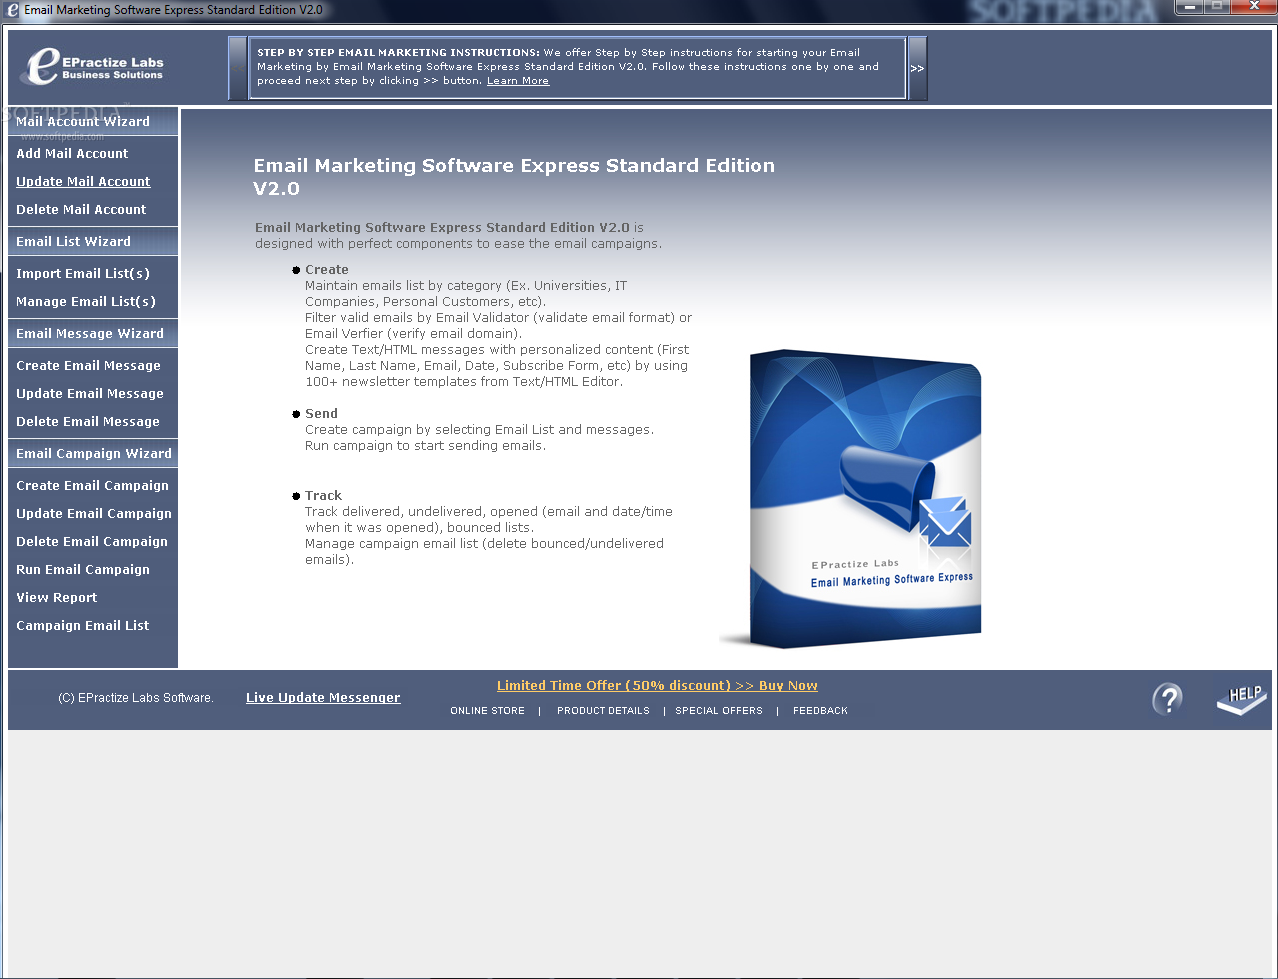Open View Report
1278x979 pixels.
tap(57, 597)
